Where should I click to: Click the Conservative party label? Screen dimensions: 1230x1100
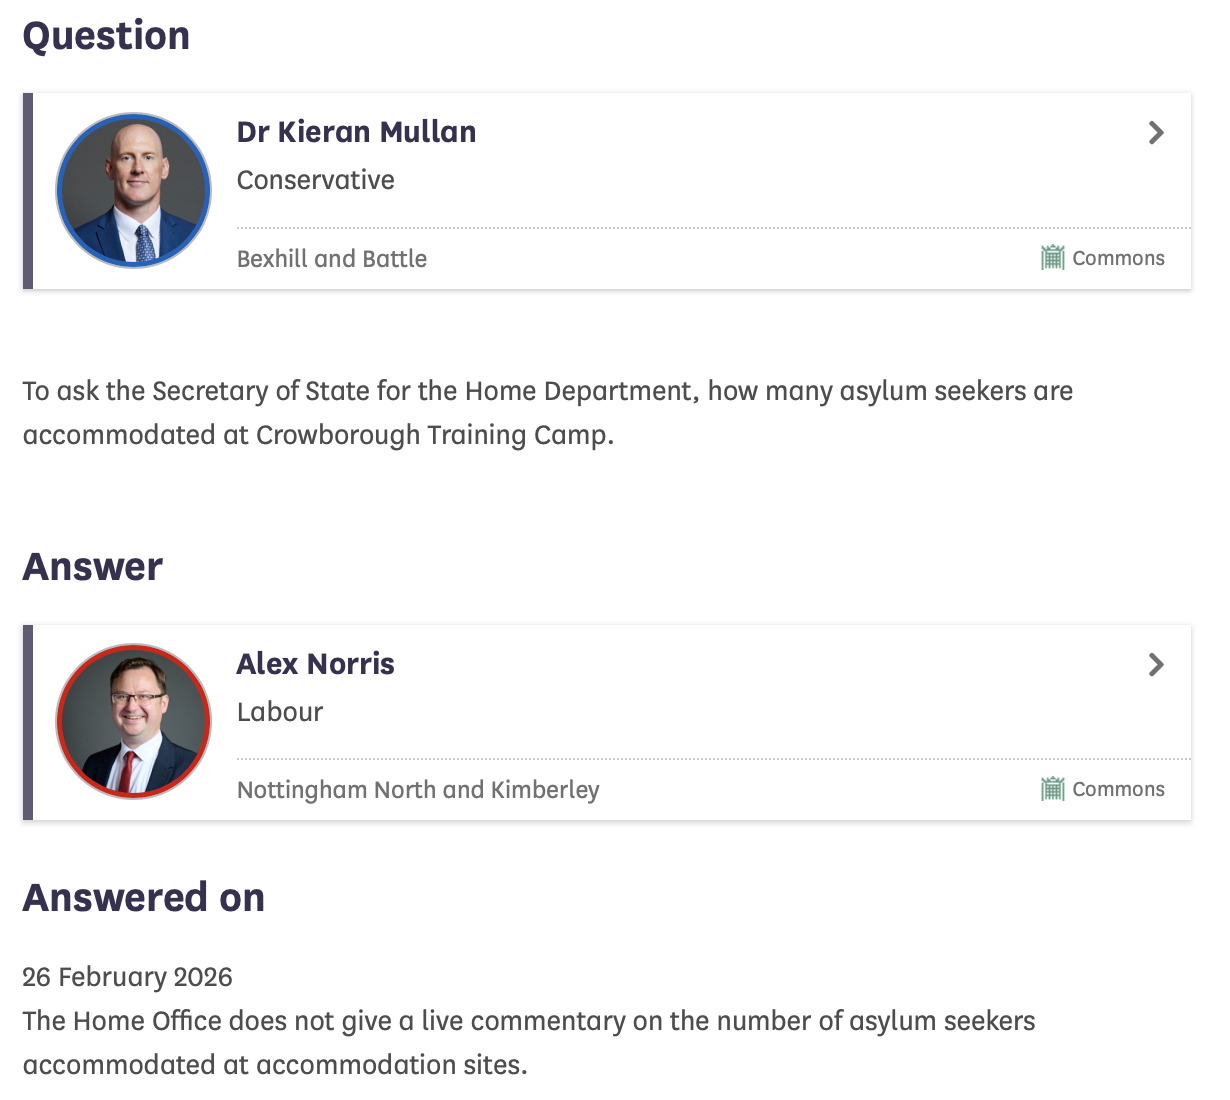point(315,180)
